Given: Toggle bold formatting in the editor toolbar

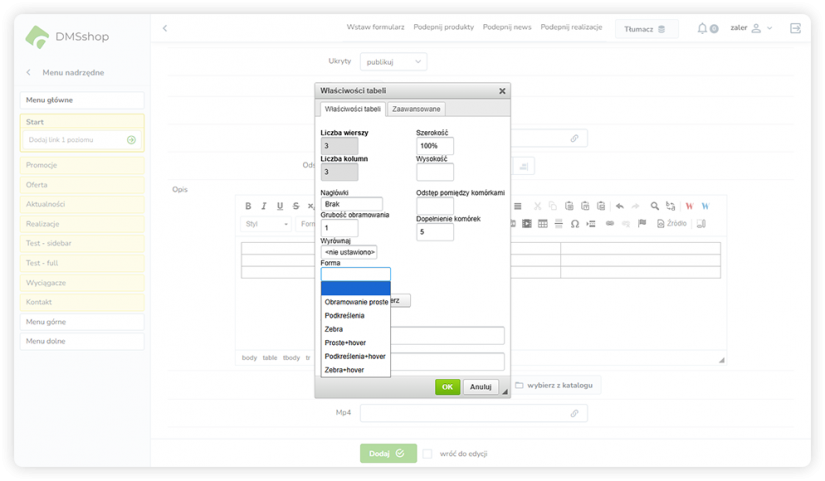Looking at the screenshot, I should [x=249, y=206].
